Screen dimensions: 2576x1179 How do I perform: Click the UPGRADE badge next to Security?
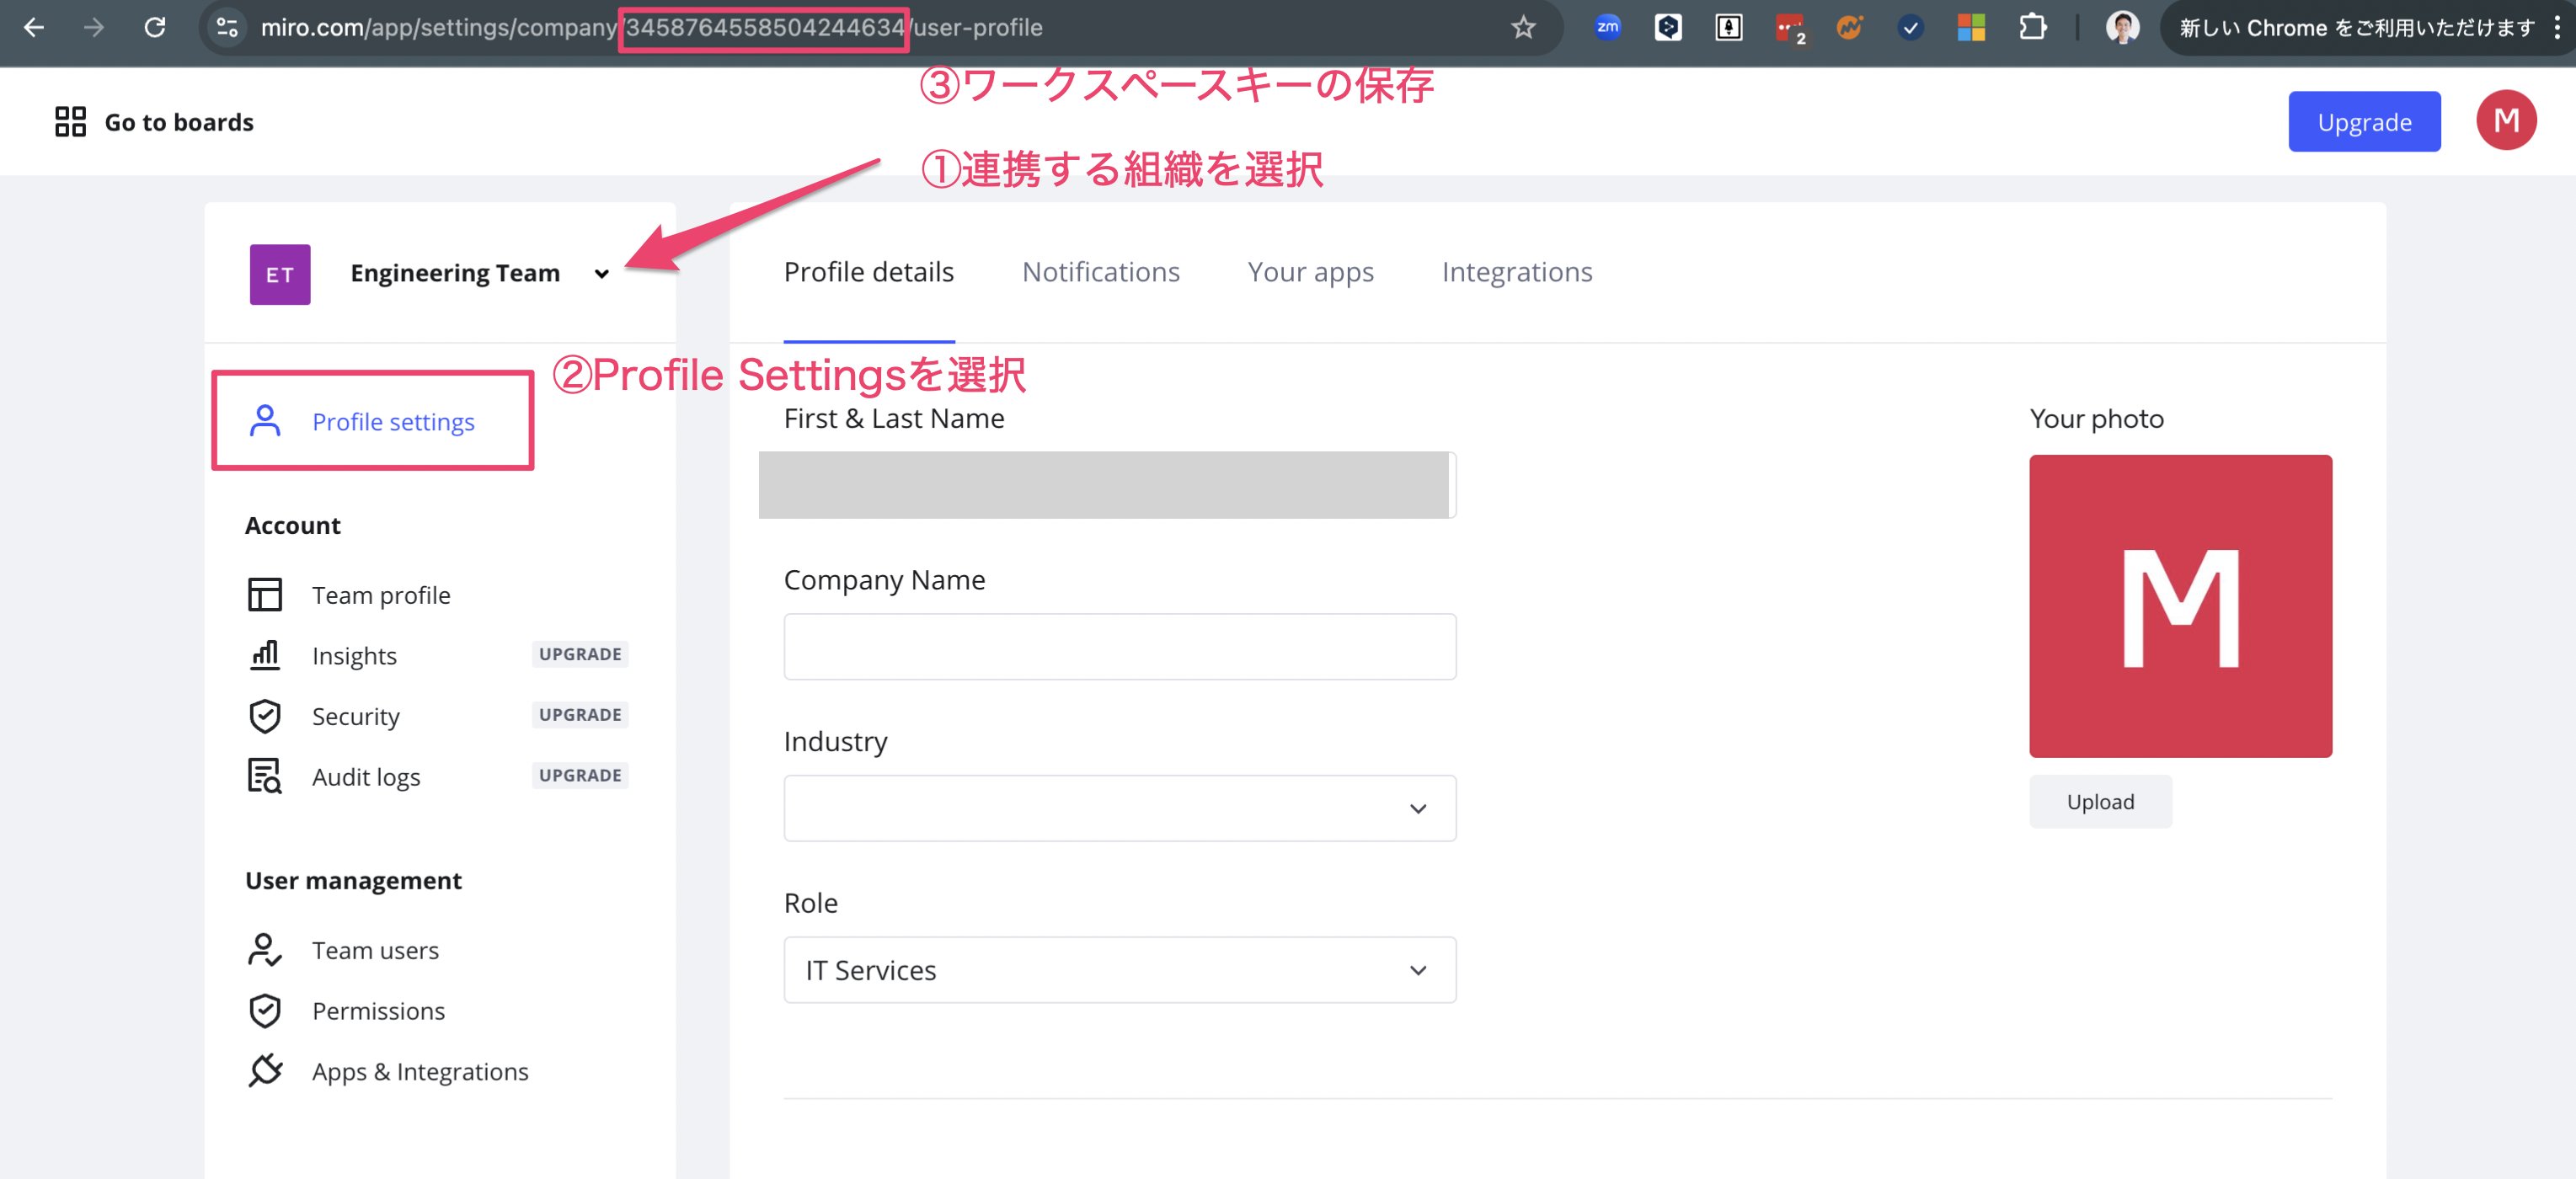(x=580, y=715)
